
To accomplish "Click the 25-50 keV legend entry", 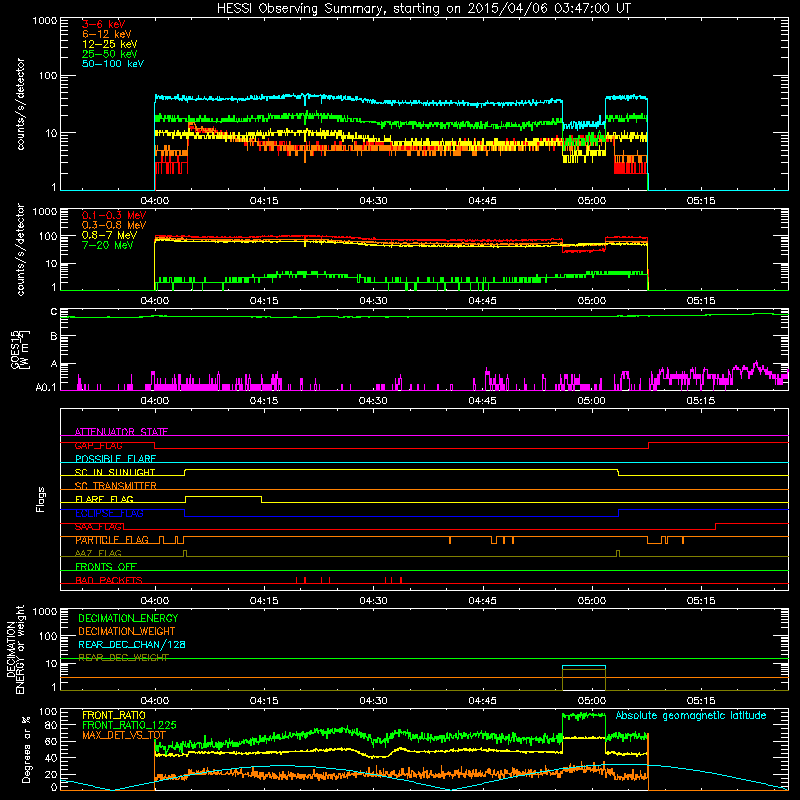I will (109, 54).
